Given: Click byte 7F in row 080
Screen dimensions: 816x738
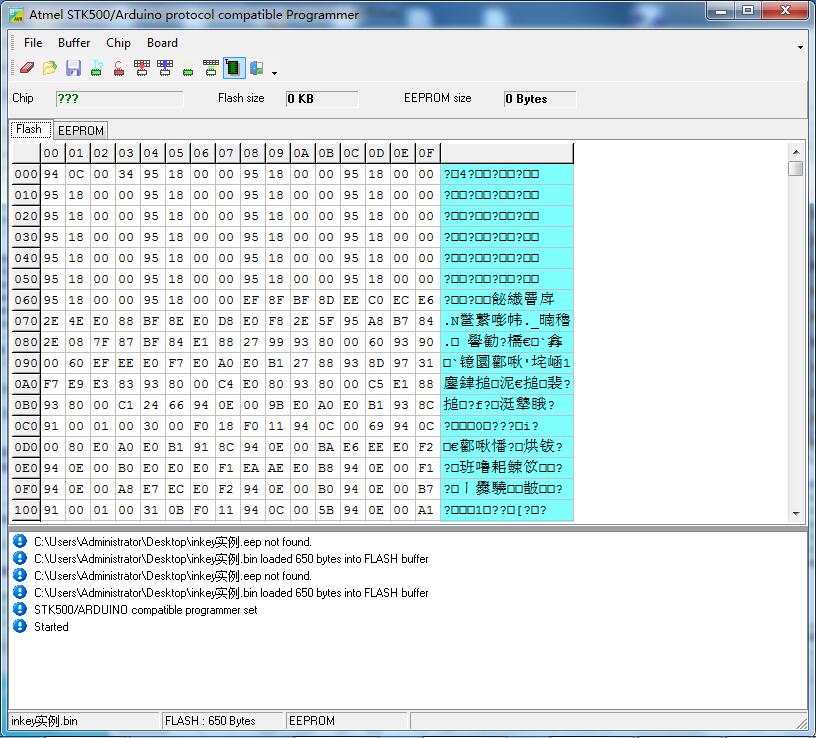Looking at the screenshot, I should tap(101, 342).
